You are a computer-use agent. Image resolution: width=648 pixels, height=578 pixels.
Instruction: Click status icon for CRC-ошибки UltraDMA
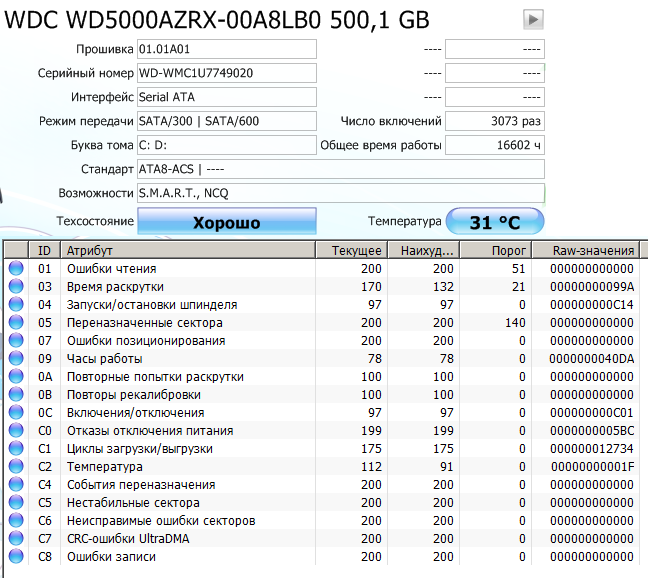16,538
